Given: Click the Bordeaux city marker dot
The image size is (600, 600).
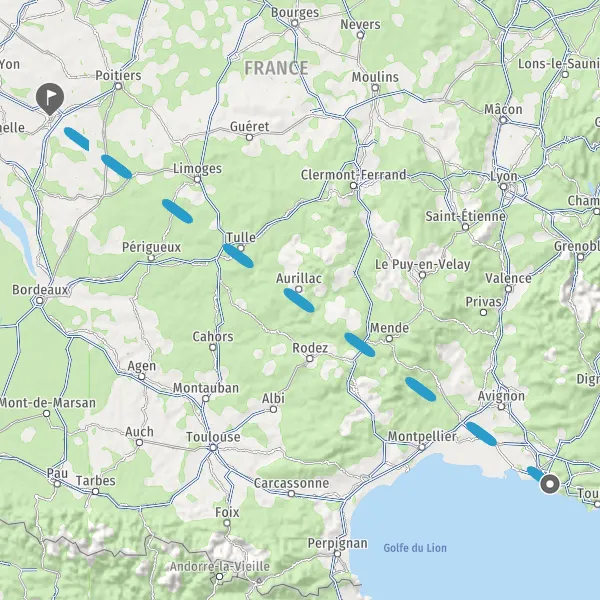Looking at the screenshot, I should (39, 301).
